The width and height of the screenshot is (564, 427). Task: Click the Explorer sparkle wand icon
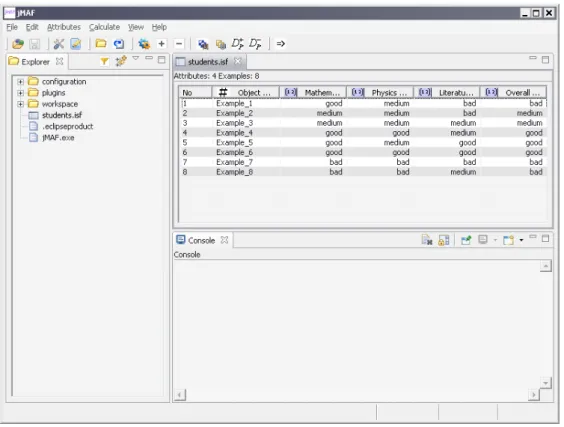pyautogui.click(x=121, y=61)
